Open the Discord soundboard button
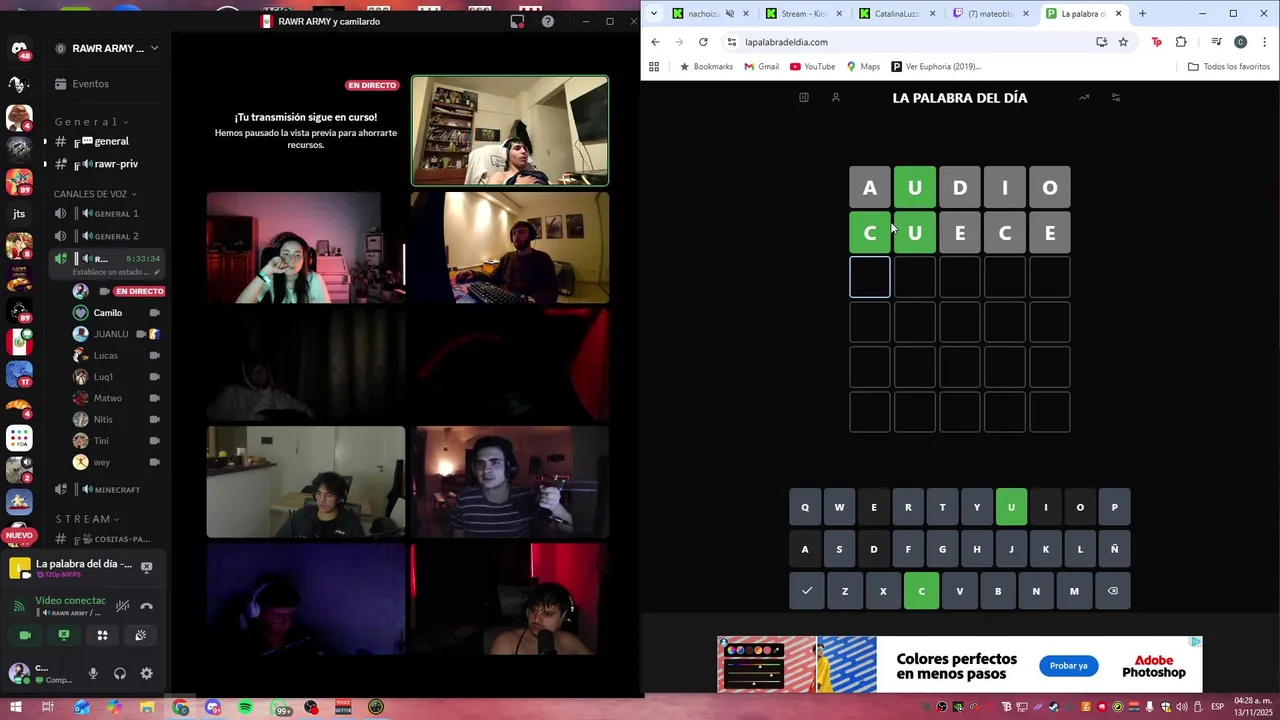Image resolution: width=1280 pixels, height=720 pixels. 140,635
